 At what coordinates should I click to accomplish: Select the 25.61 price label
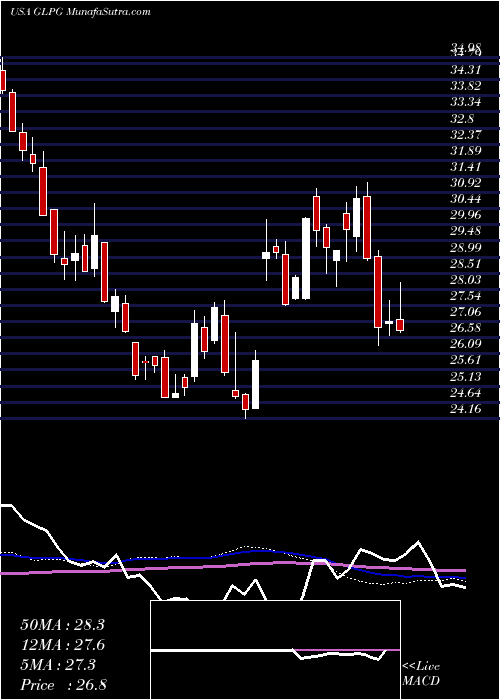466,360
